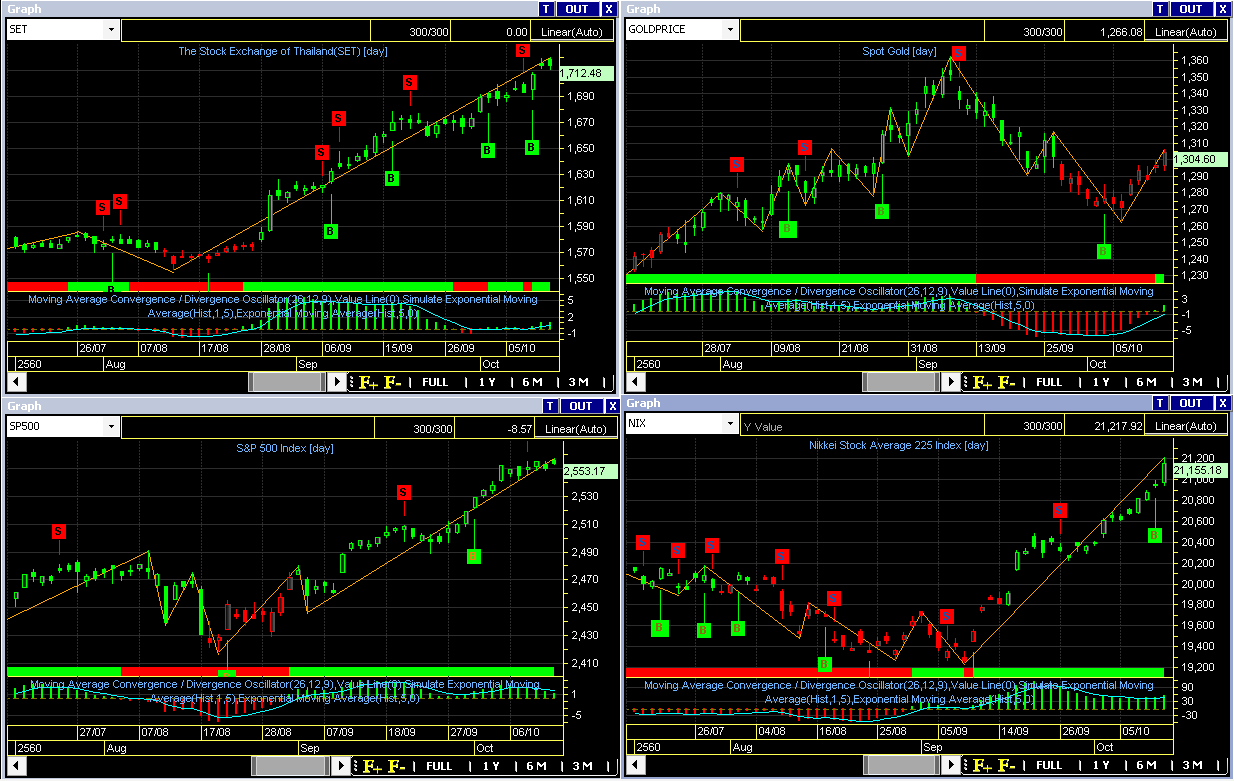Click the GOLDPRICE symbol text field
Image resolution: width=1234 pixels, height=781 pixels.
point(674,30)
